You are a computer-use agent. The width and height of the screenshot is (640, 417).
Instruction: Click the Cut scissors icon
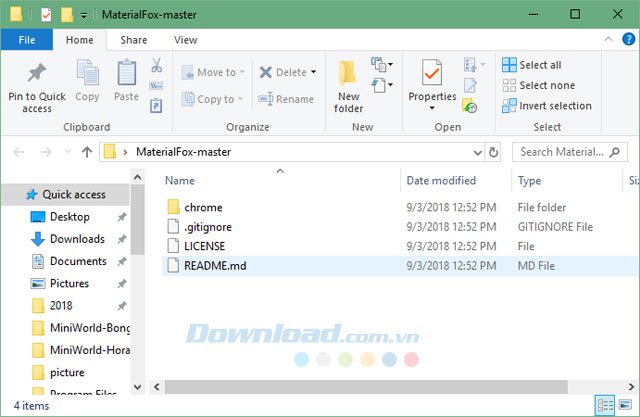click(x=156, y=65)
